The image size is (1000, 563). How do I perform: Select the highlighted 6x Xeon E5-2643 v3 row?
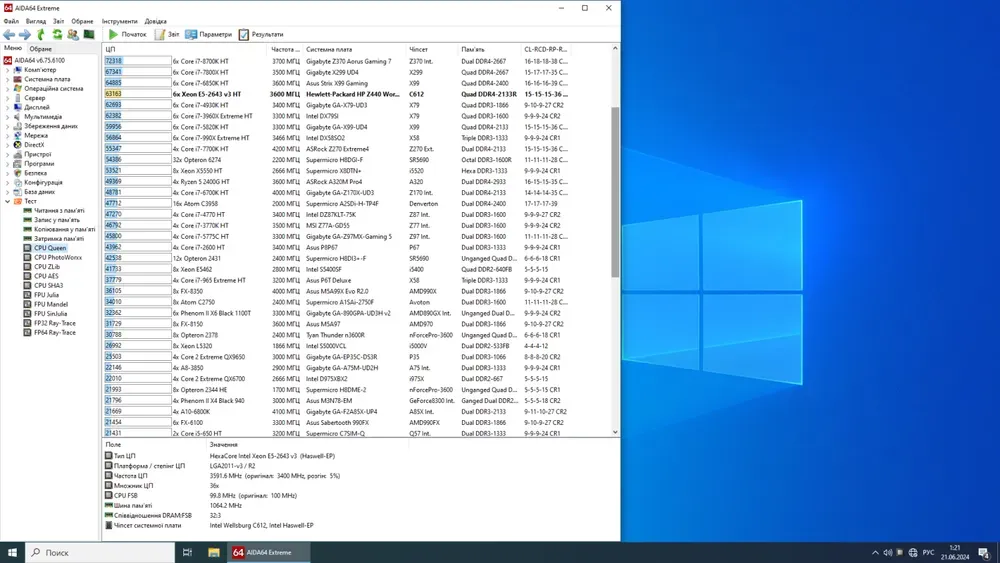206,94
